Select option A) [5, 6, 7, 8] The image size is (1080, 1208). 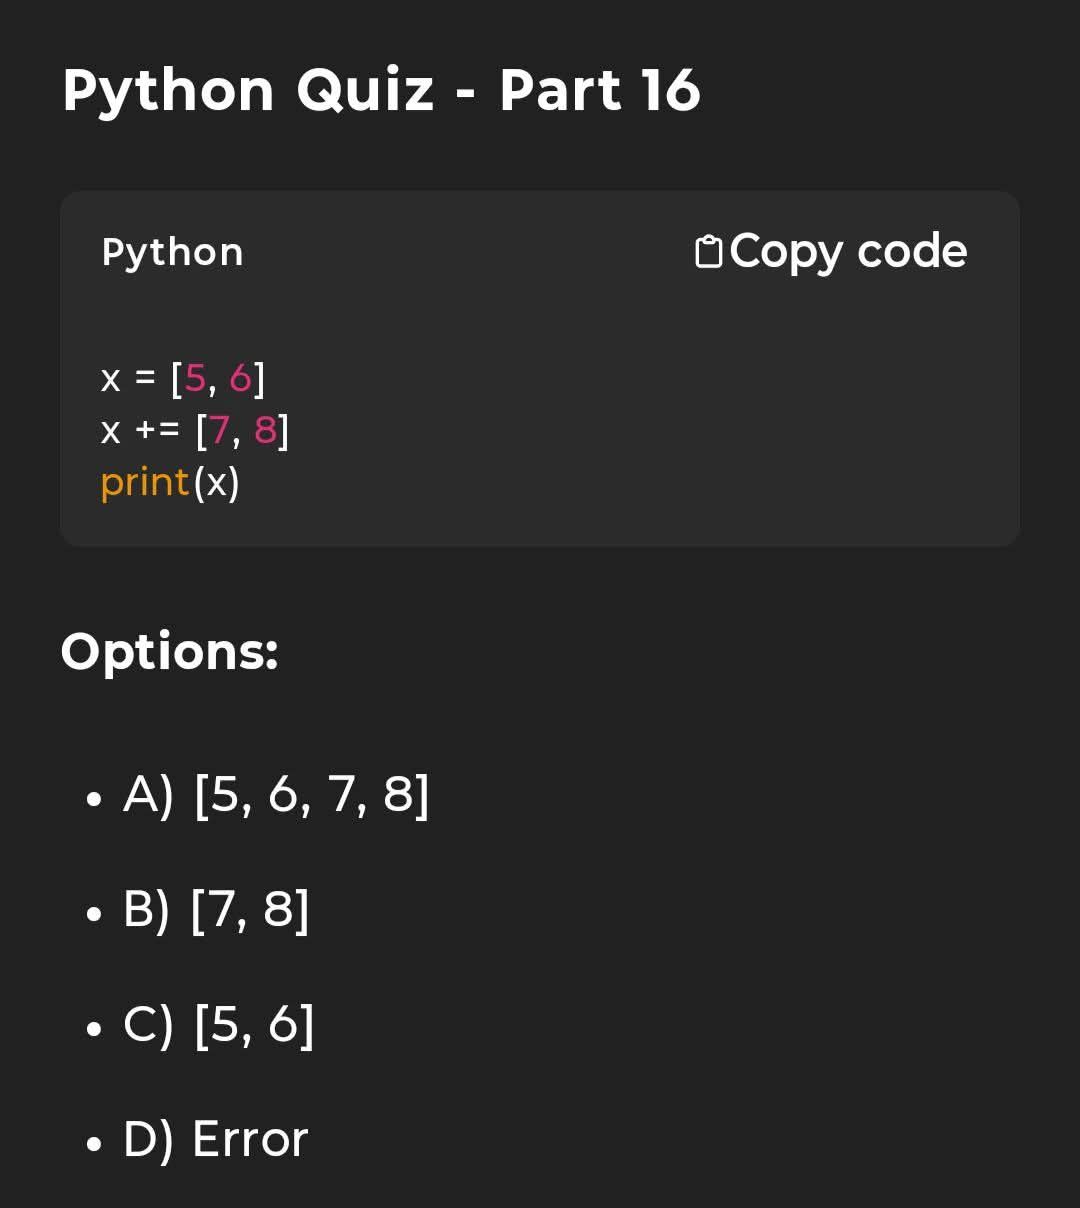tap(276, 794)
